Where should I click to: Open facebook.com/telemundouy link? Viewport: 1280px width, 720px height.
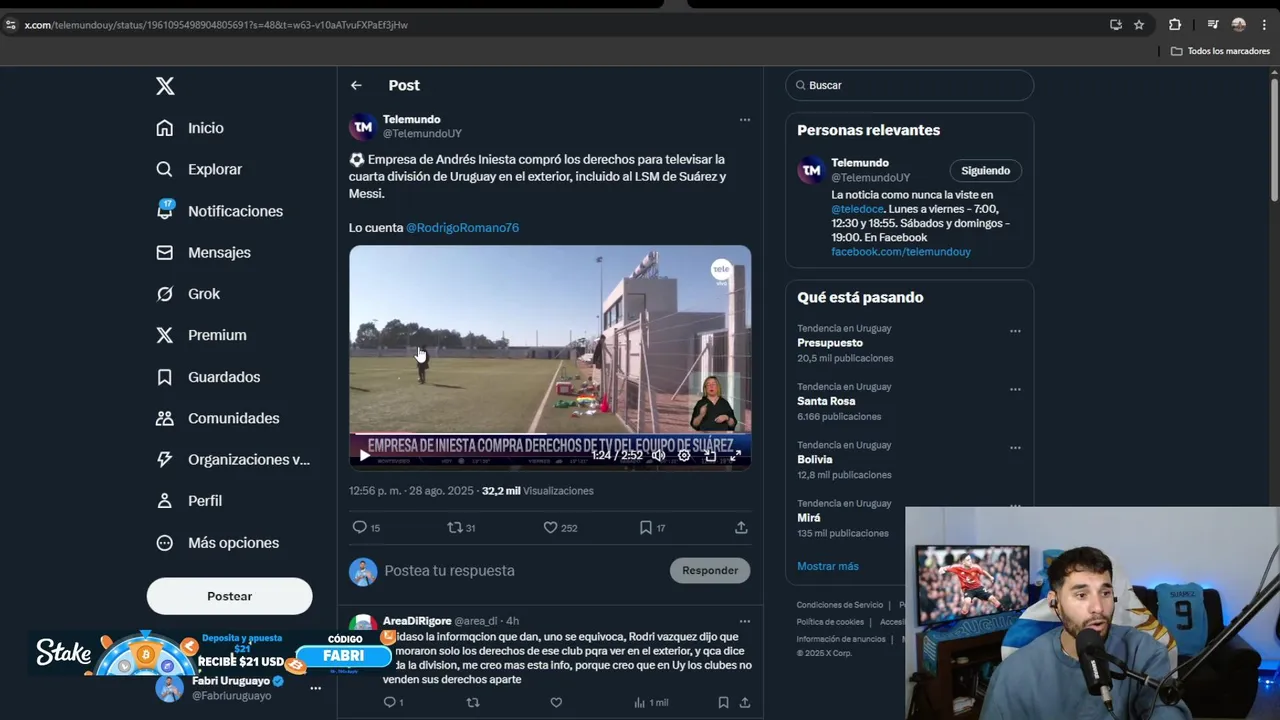[901, 252]
